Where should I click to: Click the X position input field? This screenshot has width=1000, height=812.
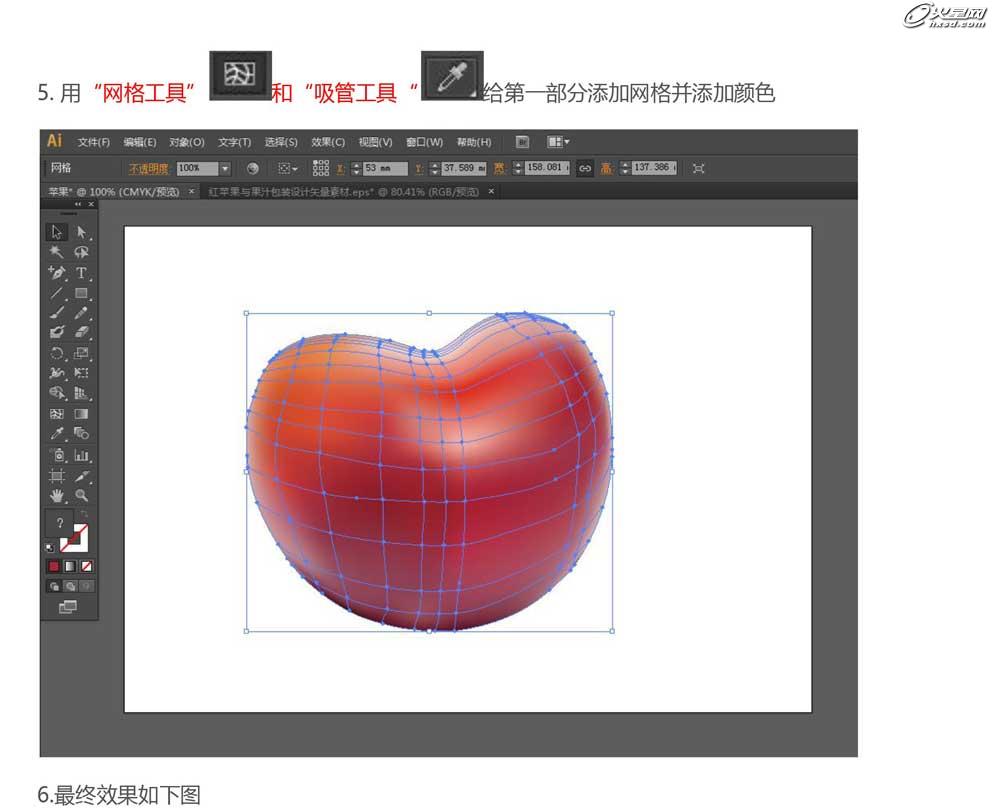pyautogui.click(x=385, y=168)
